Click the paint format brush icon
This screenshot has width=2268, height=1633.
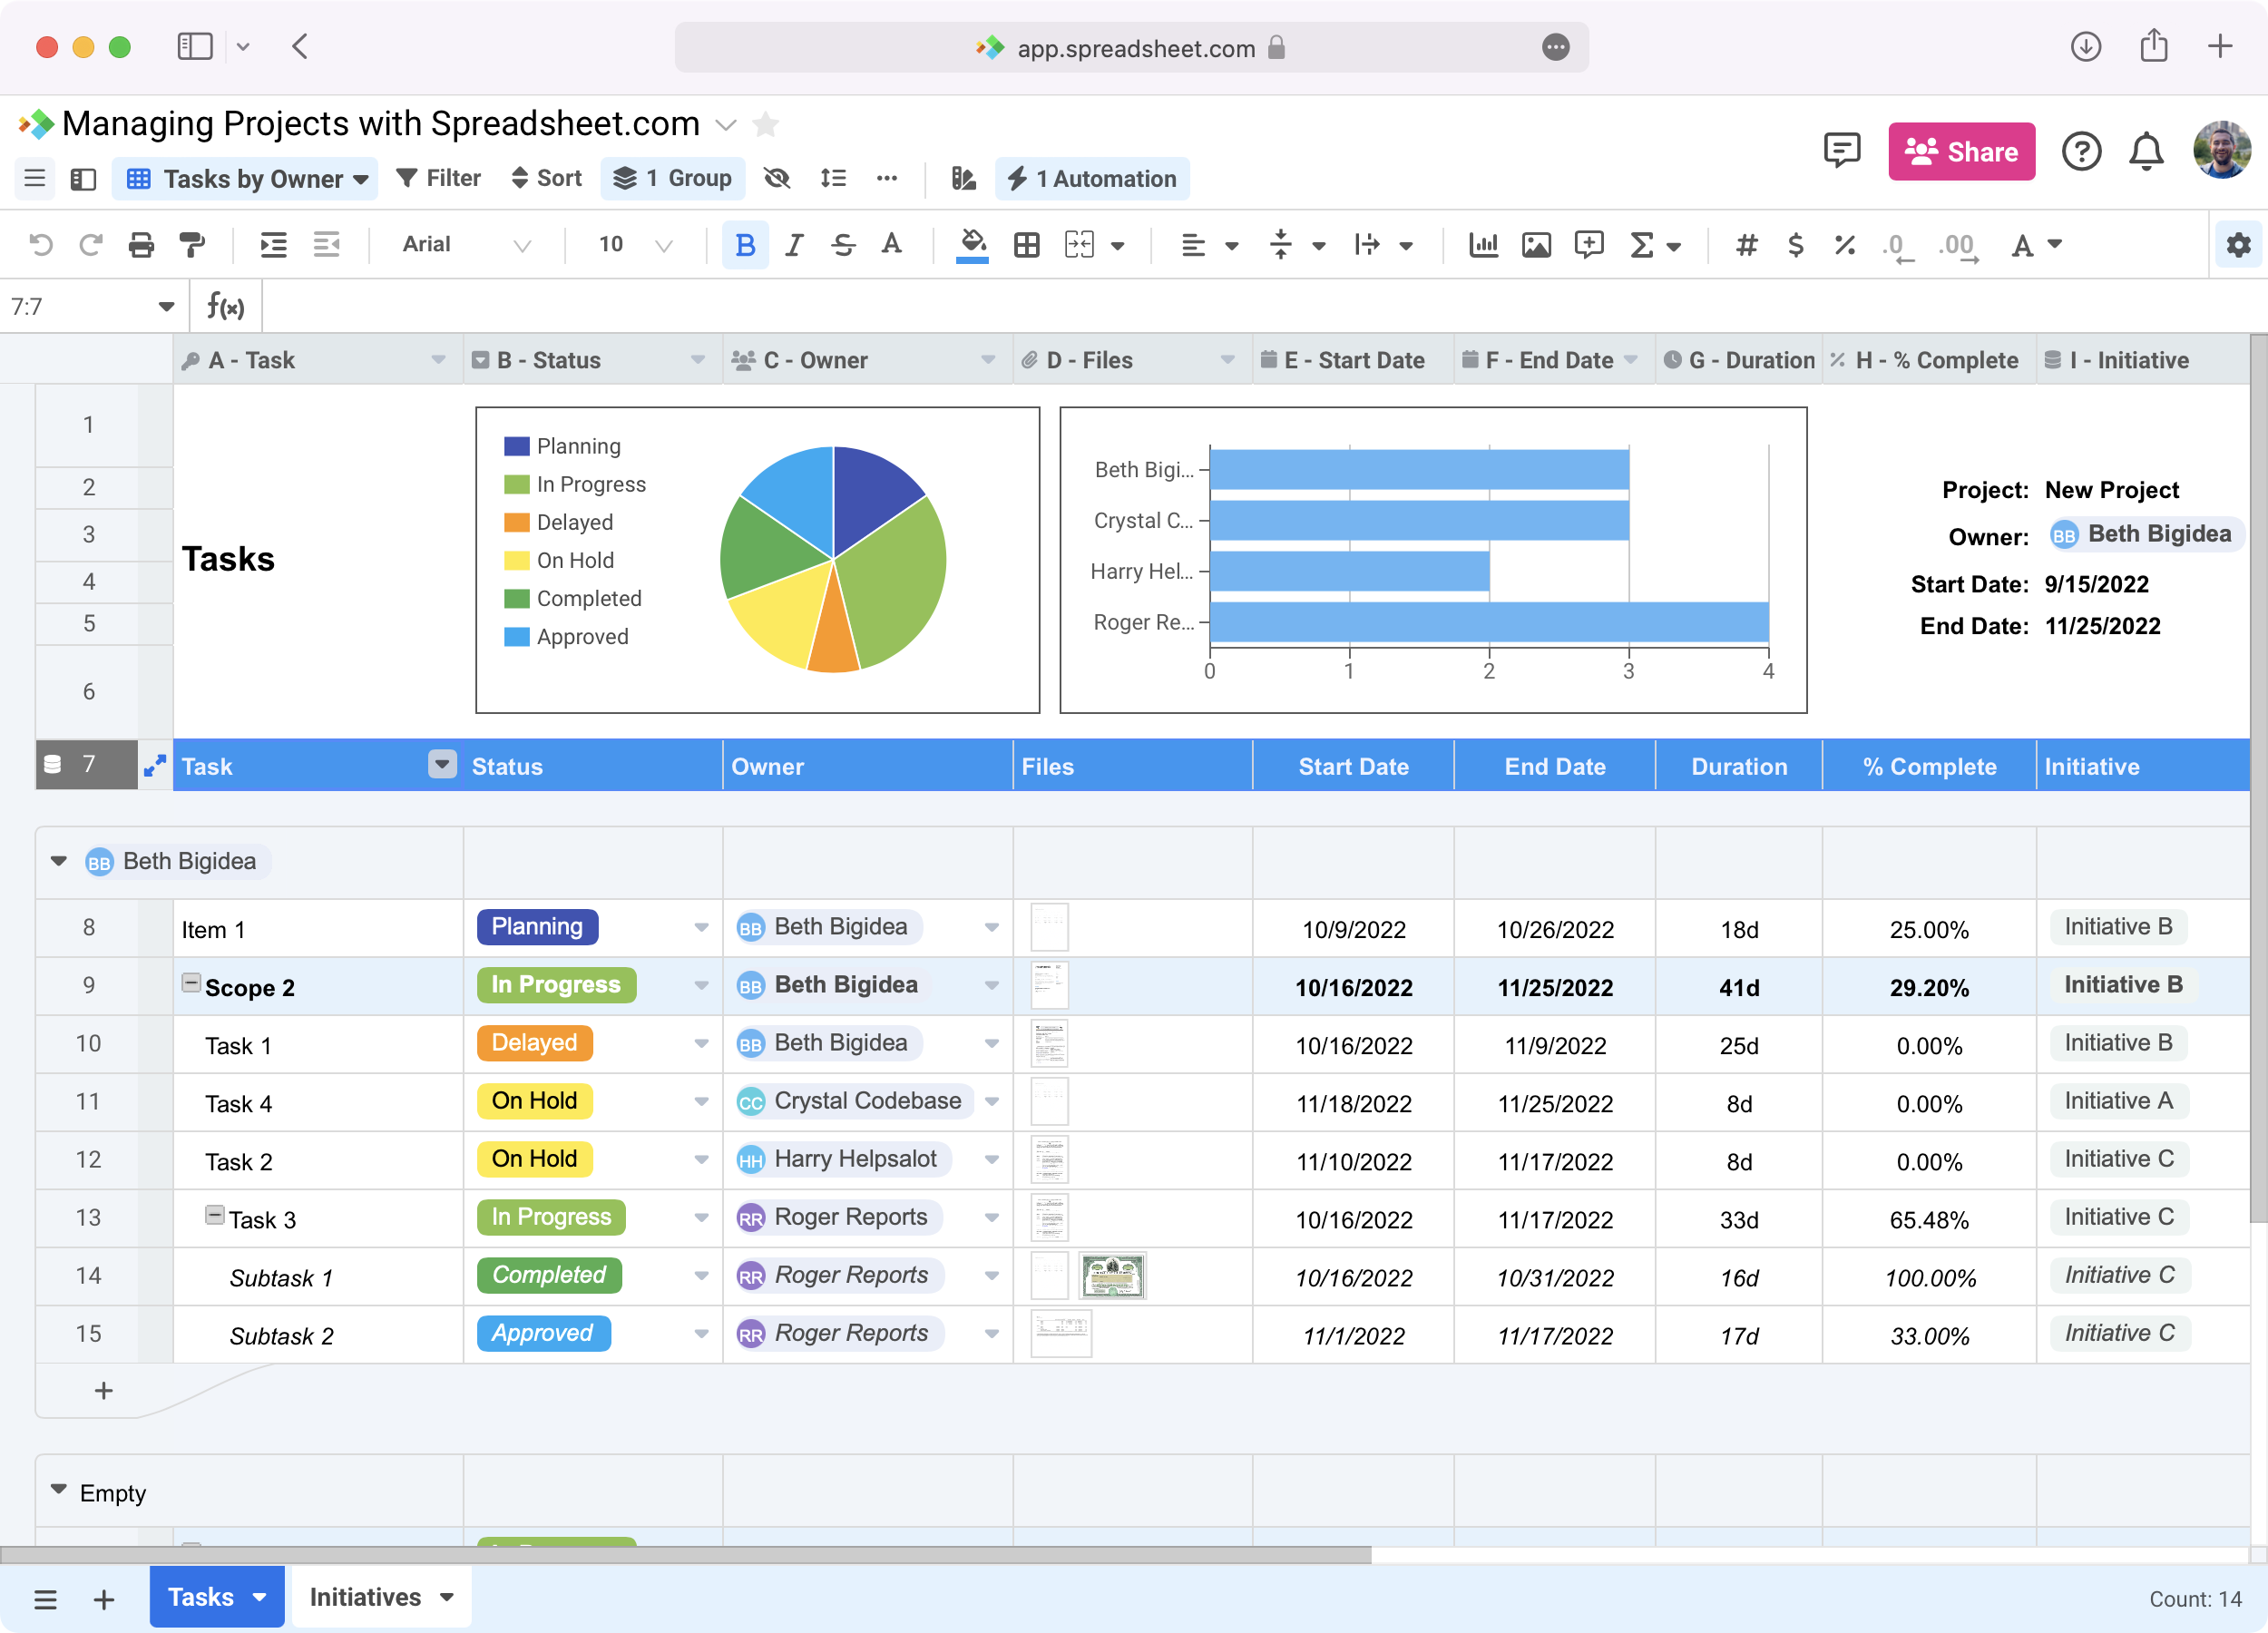pyautogui.click(x=192, y=245)
